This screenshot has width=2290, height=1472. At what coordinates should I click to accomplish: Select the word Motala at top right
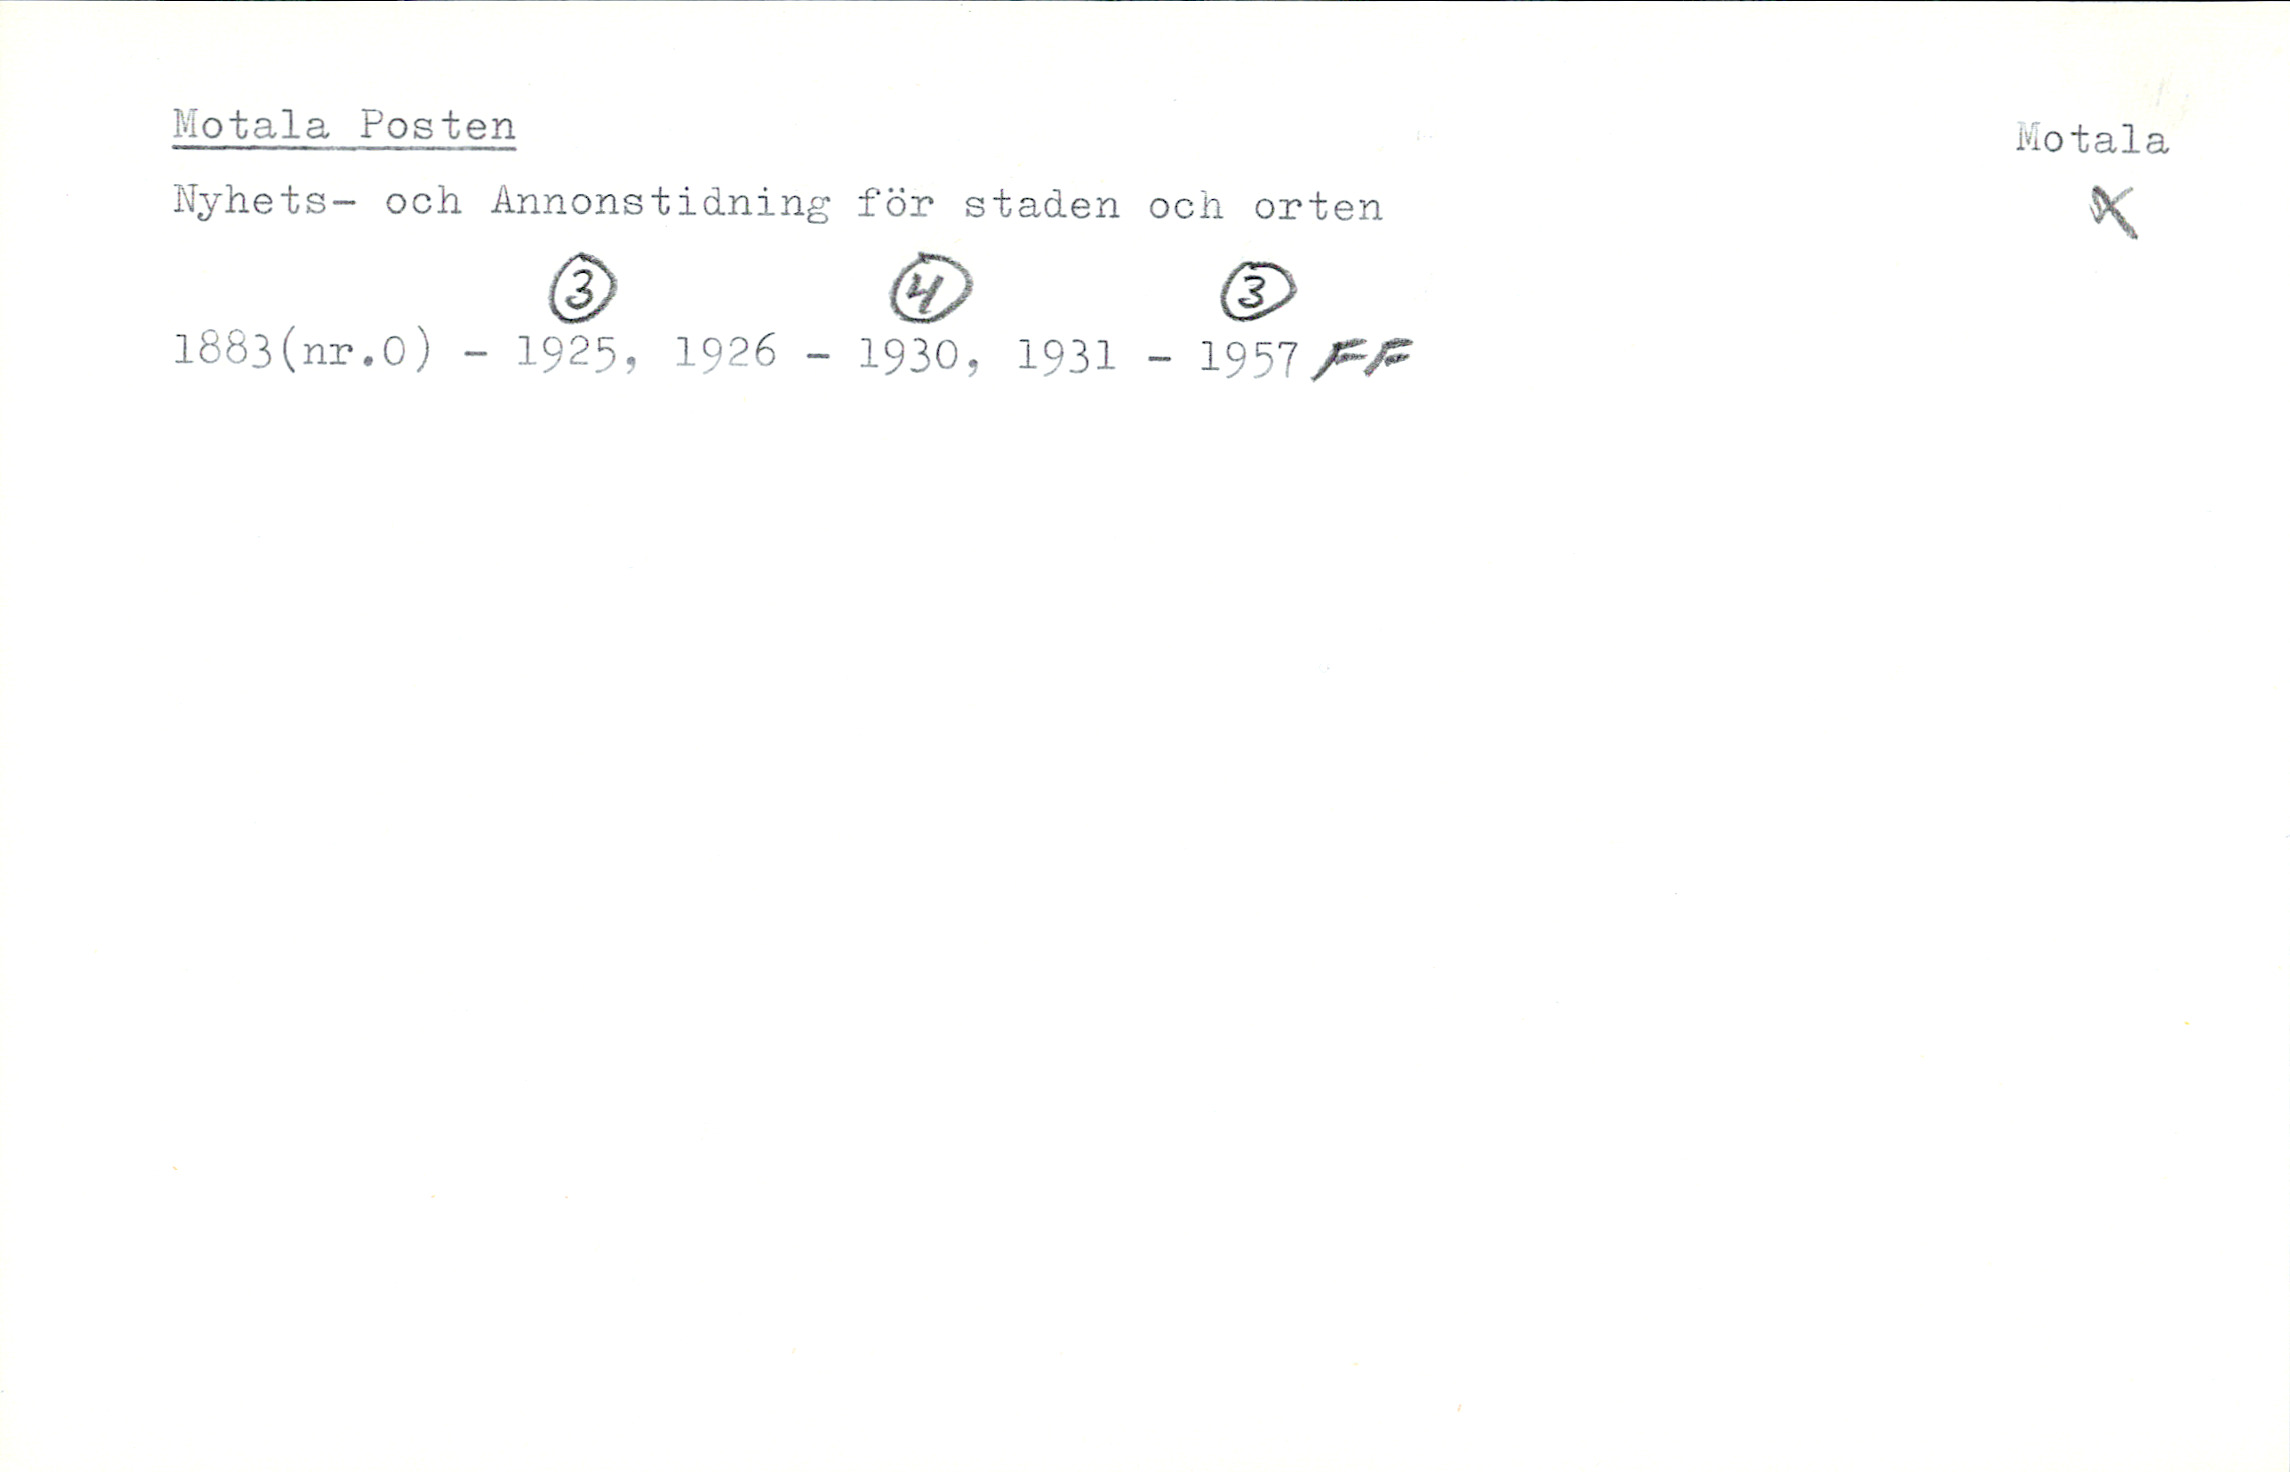click(2092, 139)
